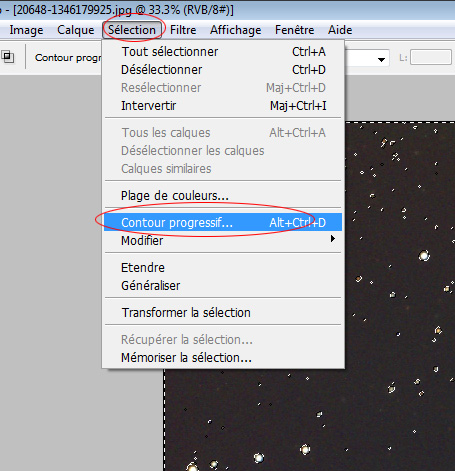Choose Mémoriser la sélection
Image resolution: width=455 pixels, height=471 pixels.
click(x=223, y=358)
